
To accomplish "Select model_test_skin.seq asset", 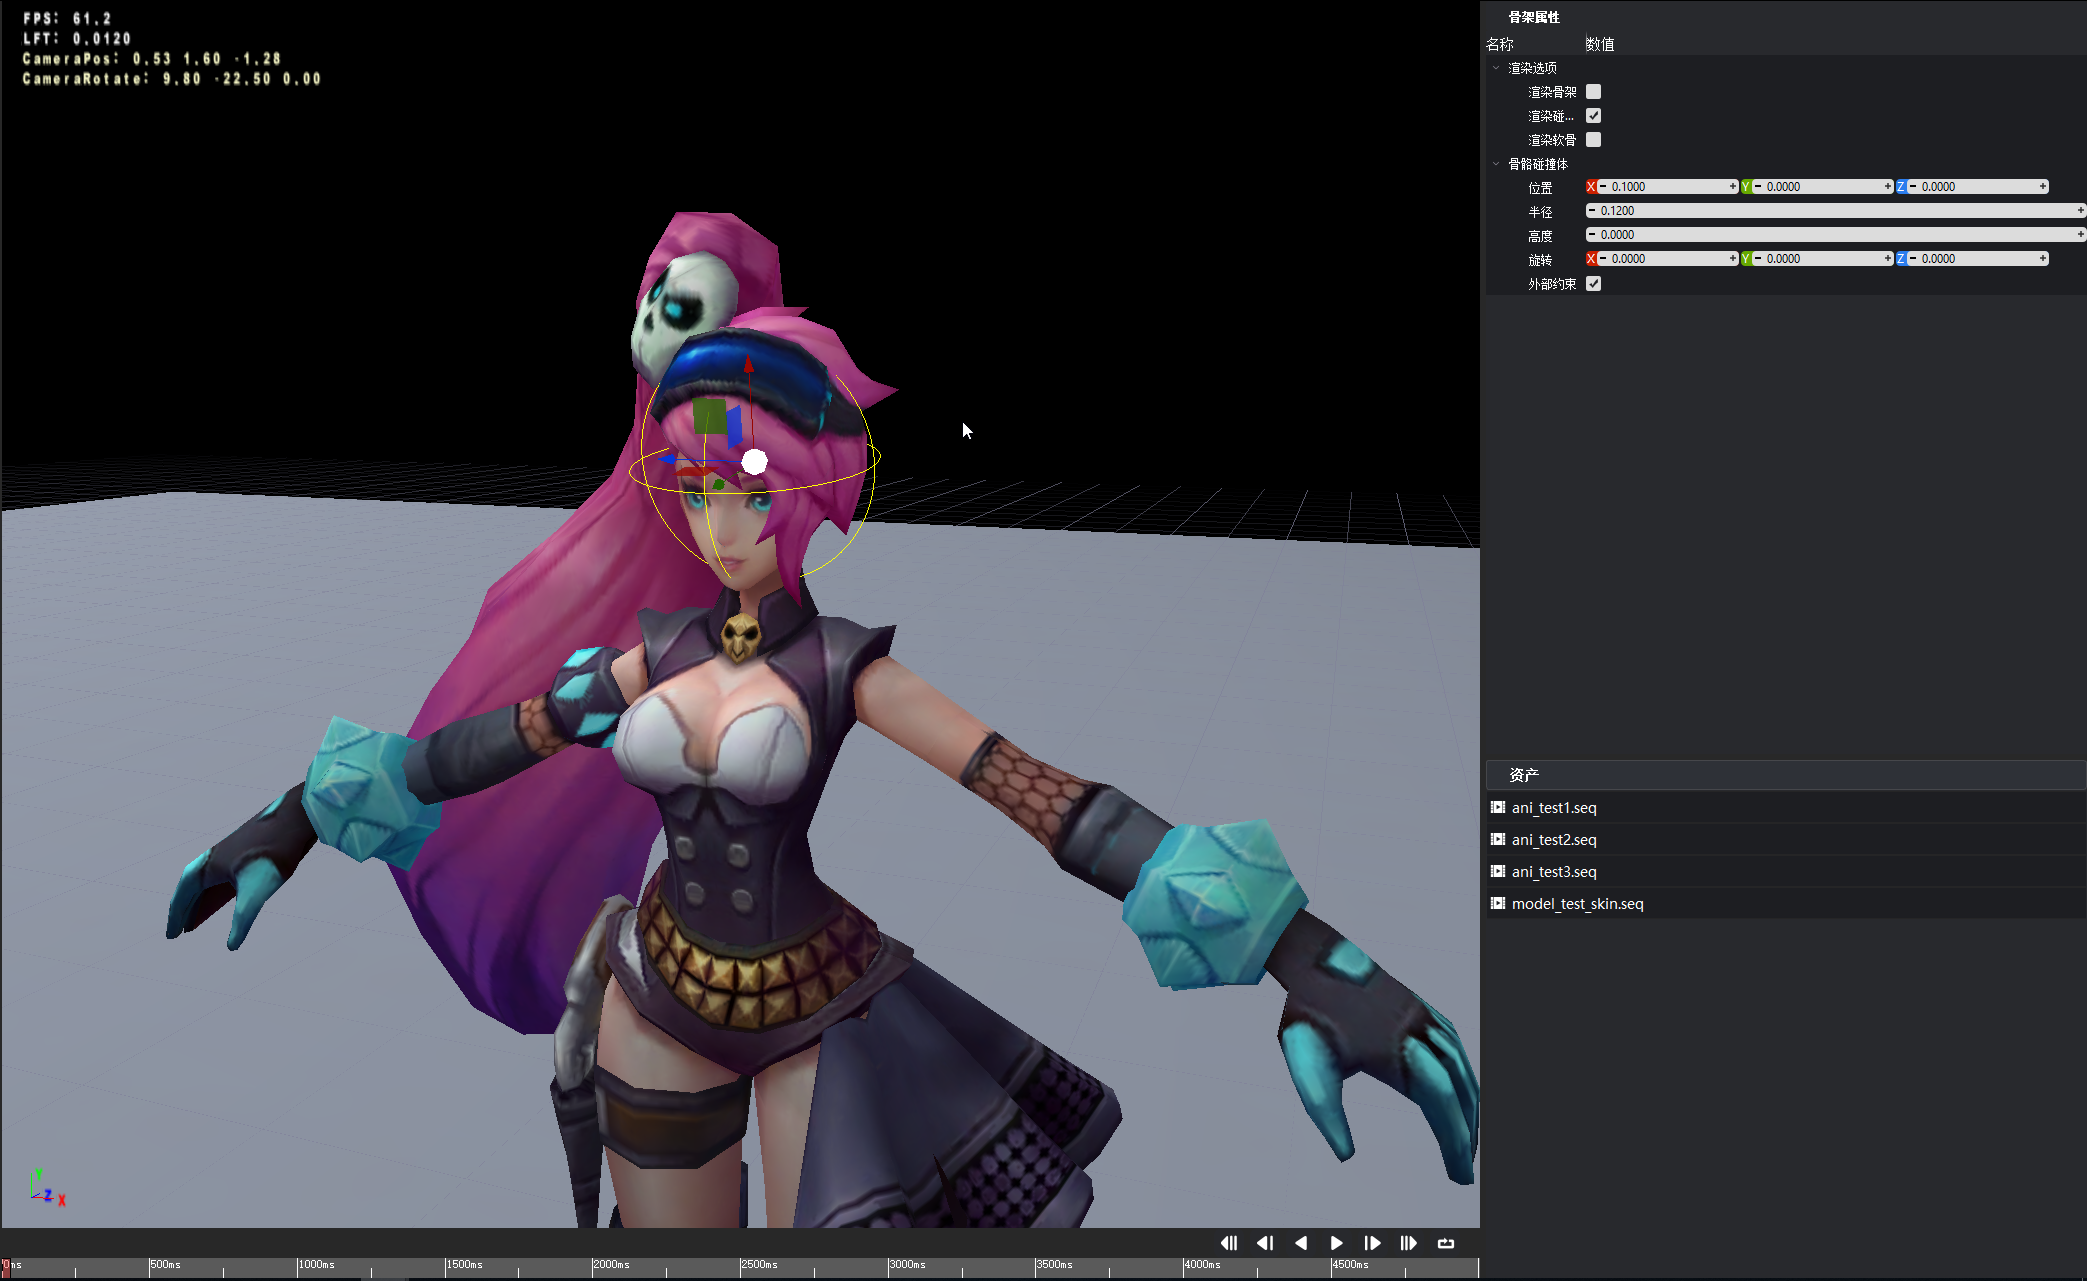I will [x=1786, y=904].
